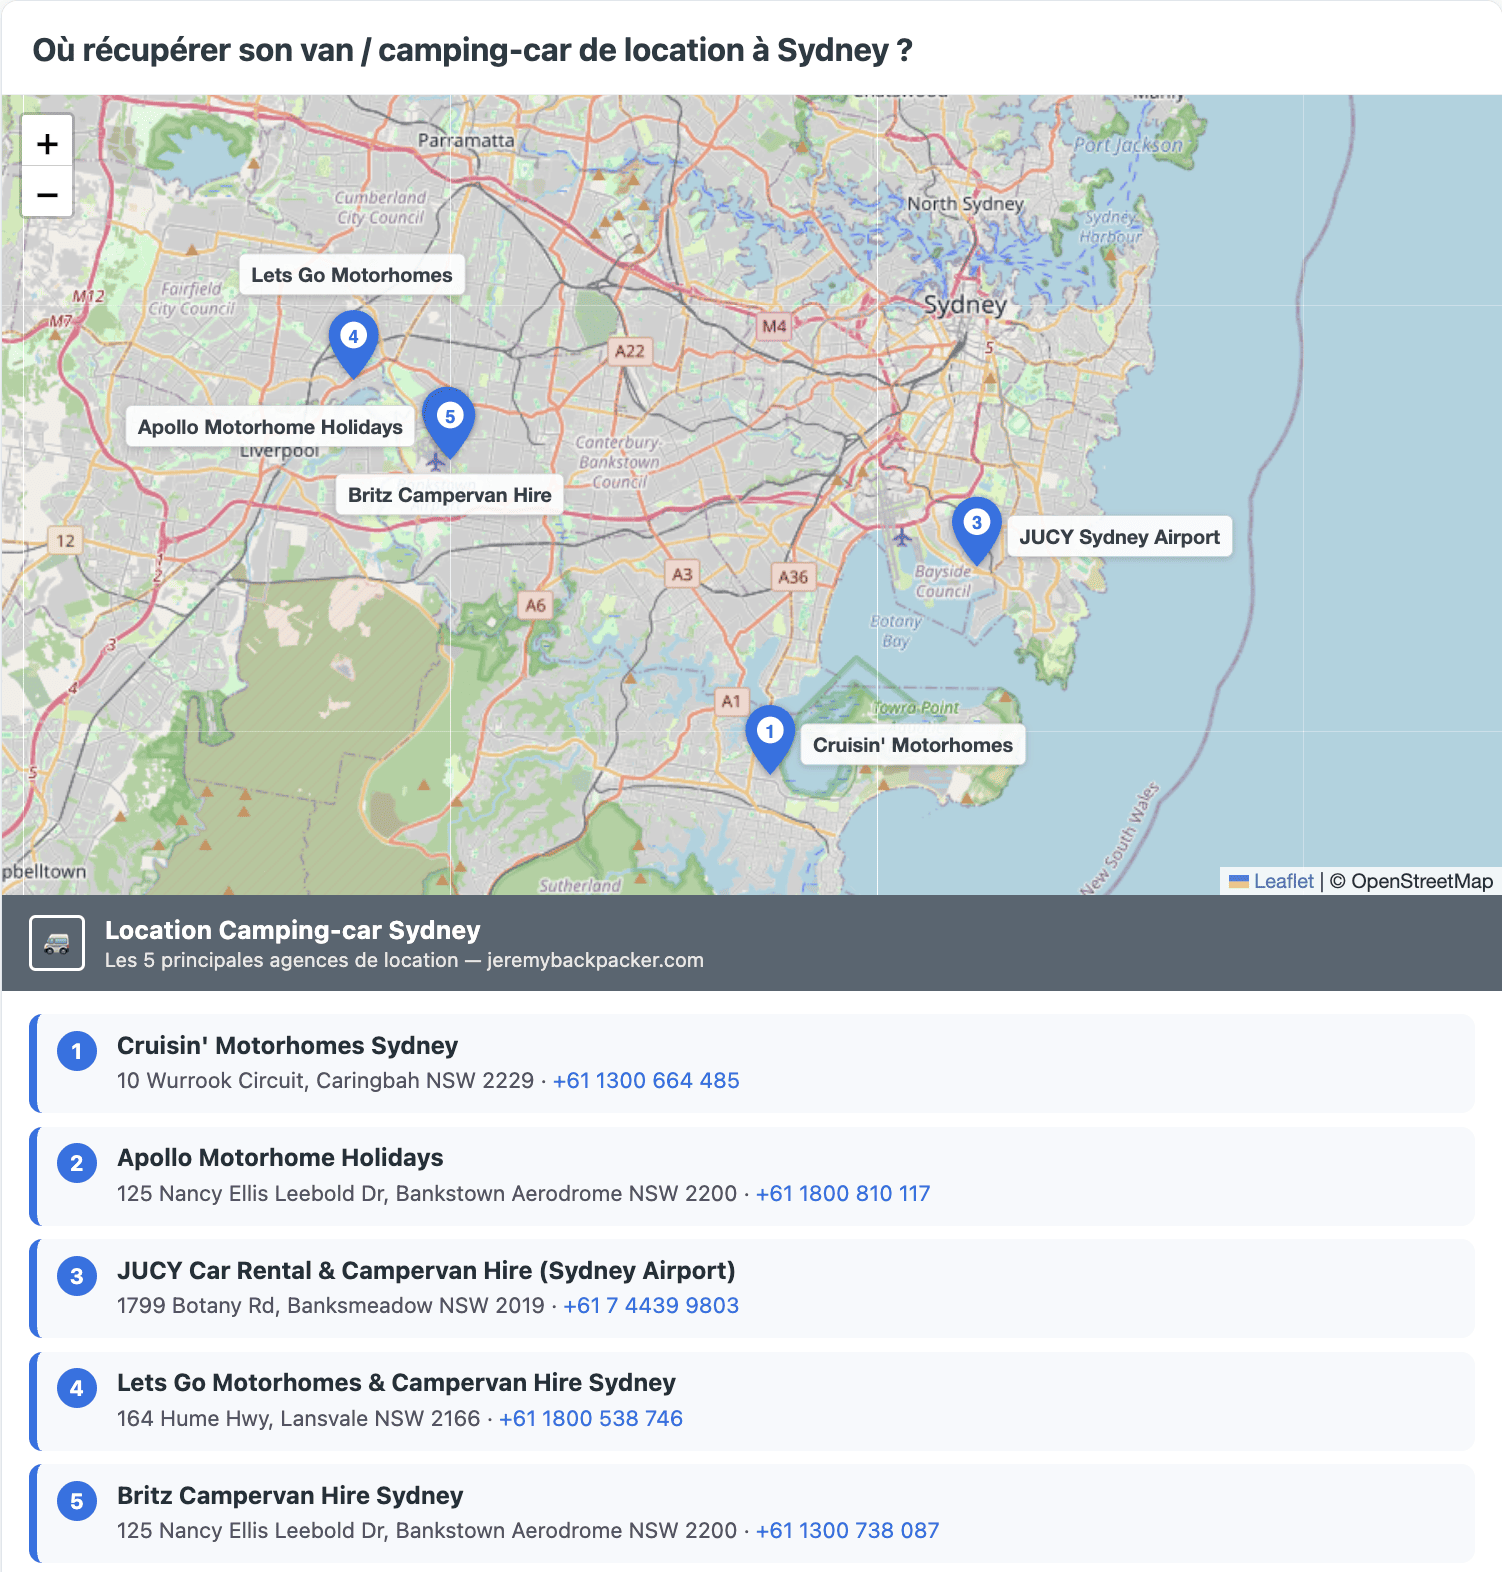
Task: Click the Cruisin' Motorhomes map label
Action: tap(913, 745)
